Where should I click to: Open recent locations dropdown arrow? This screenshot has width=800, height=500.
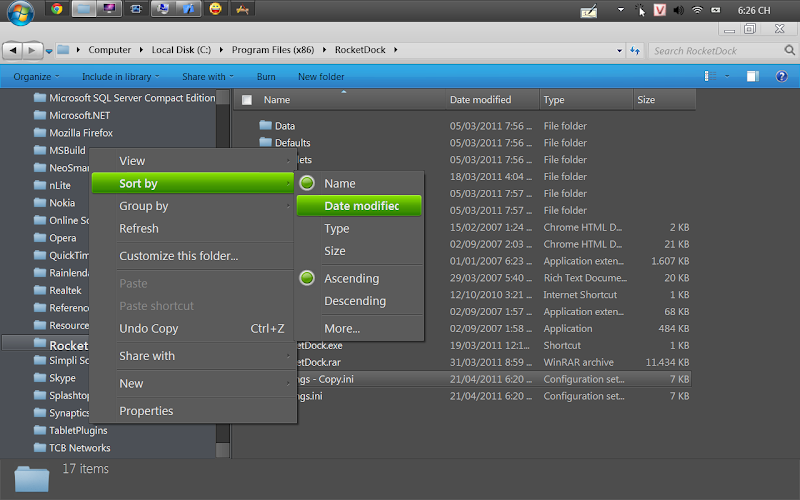click(49, 51)
